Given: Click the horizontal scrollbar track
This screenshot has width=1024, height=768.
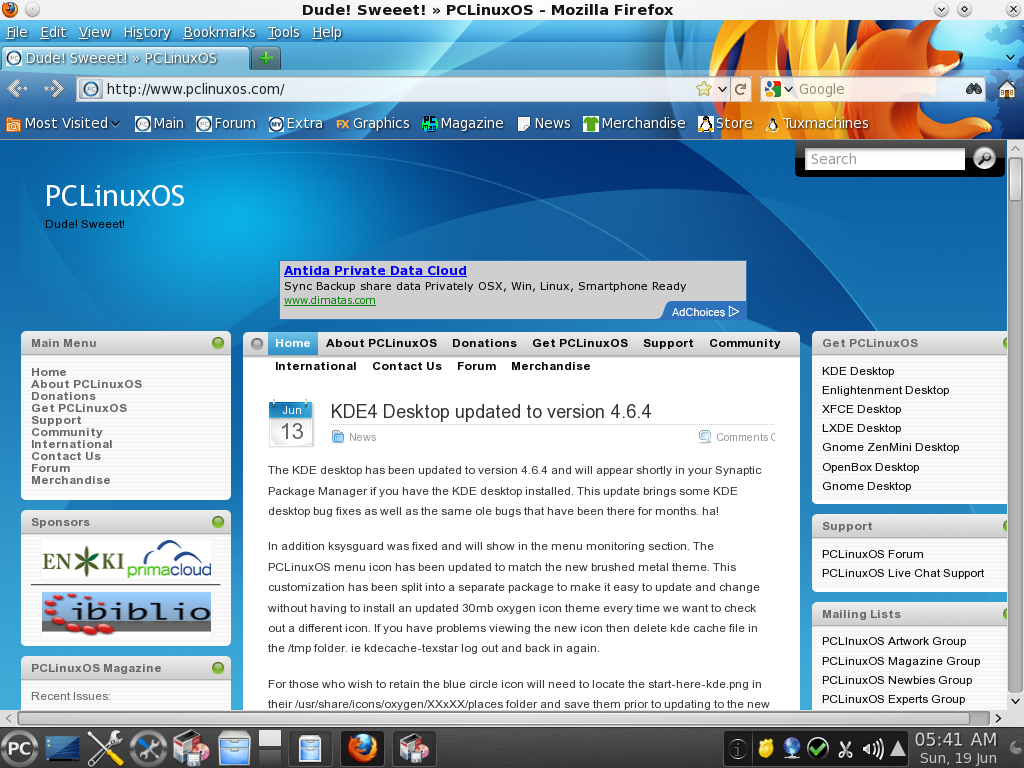Looking at the screenshot, I should click(503, 718).
